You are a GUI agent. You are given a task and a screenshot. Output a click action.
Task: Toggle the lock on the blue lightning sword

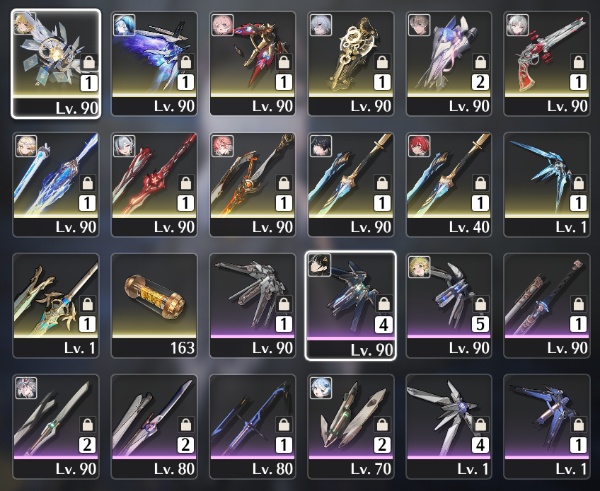click(x=88, y=183)
